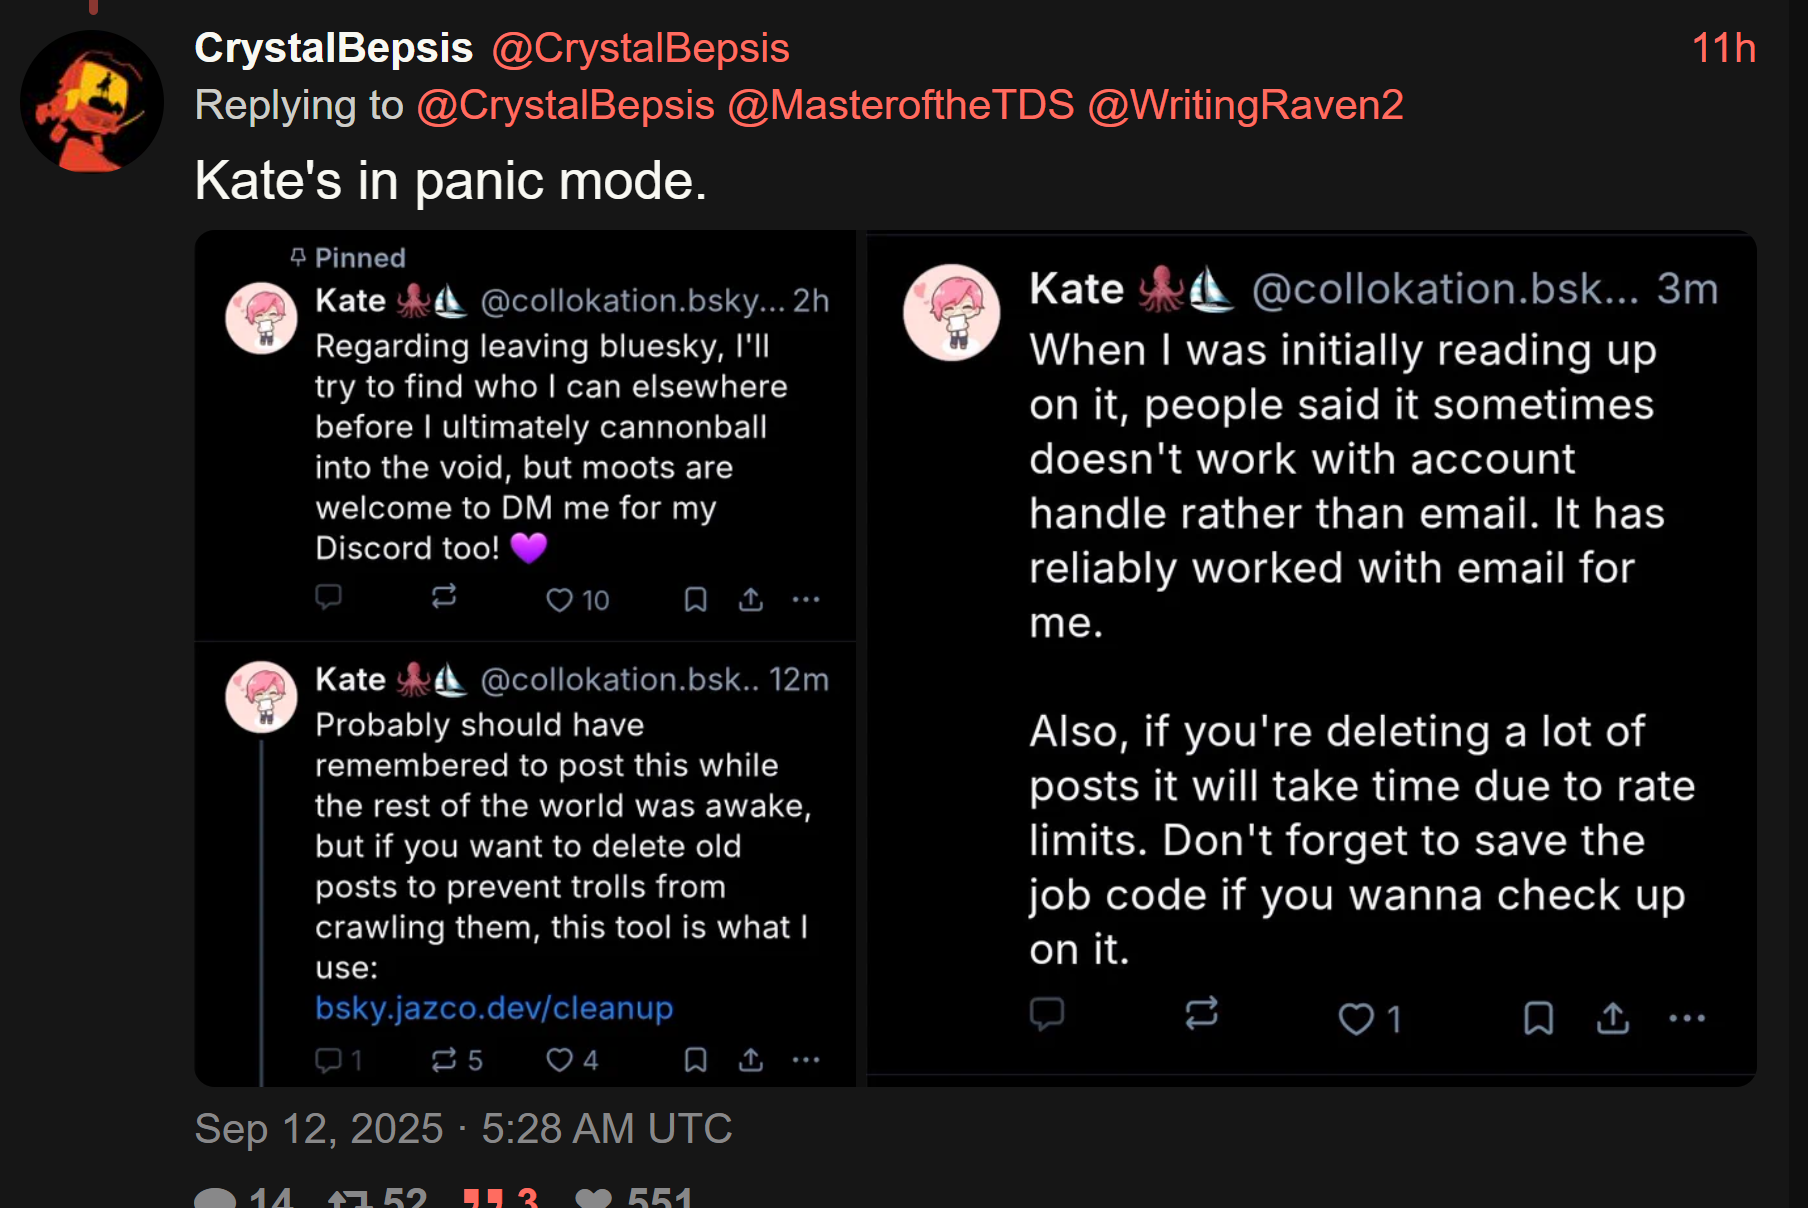Screen dimensions: 1808x1208
Task: Open more options on the 12m post
Action: 806,1060
